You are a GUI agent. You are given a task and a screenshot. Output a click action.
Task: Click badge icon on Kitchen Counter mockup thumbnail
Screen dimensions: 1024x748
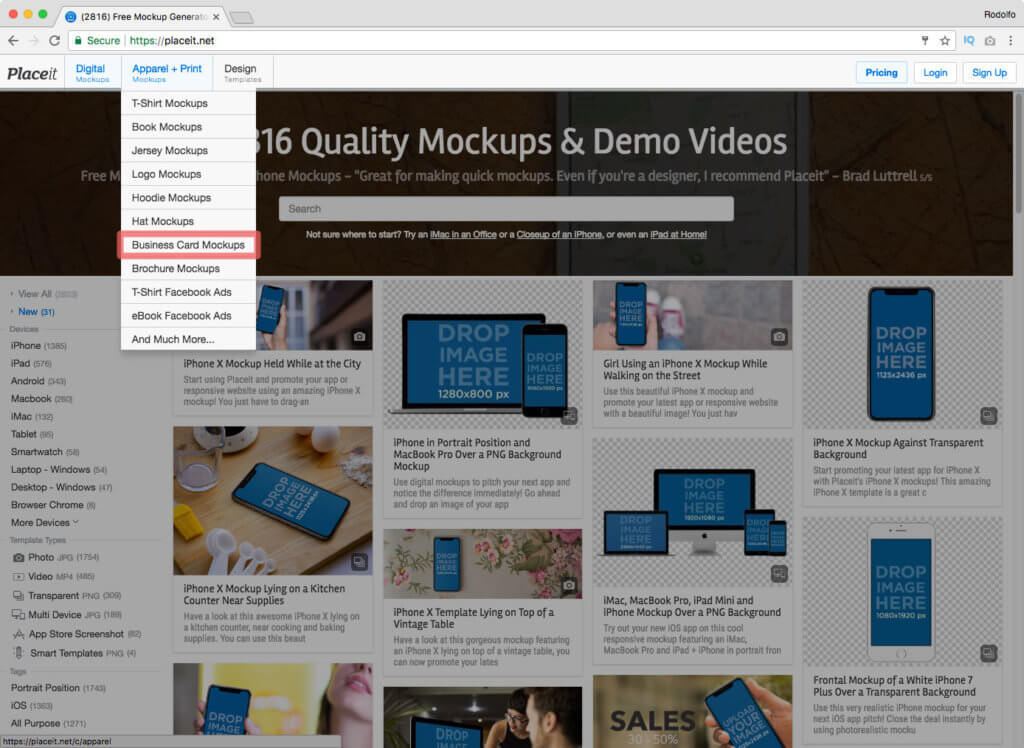[359, 562]
